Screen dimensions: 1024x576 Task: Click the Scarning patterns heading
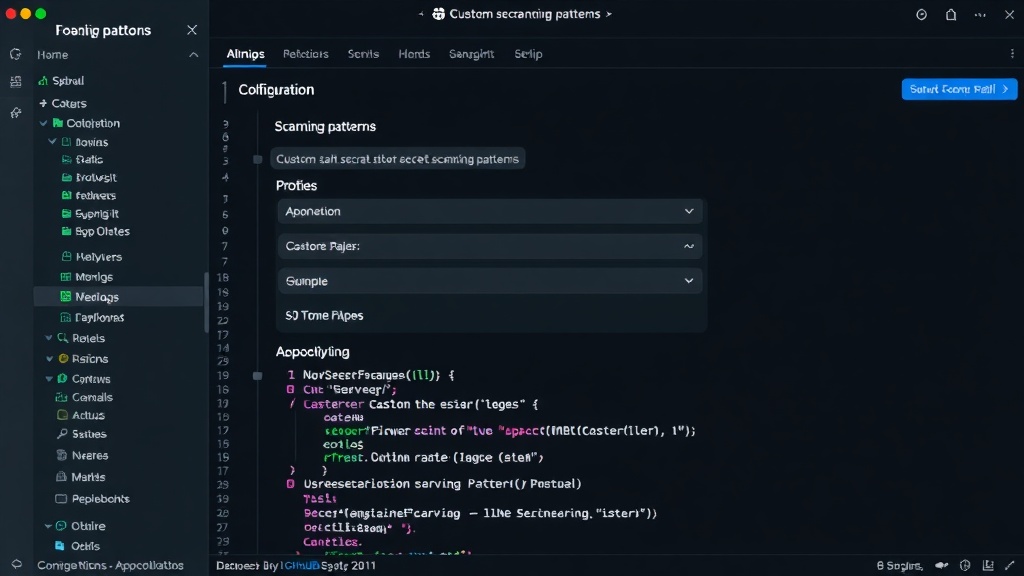(x=325, y=127)
